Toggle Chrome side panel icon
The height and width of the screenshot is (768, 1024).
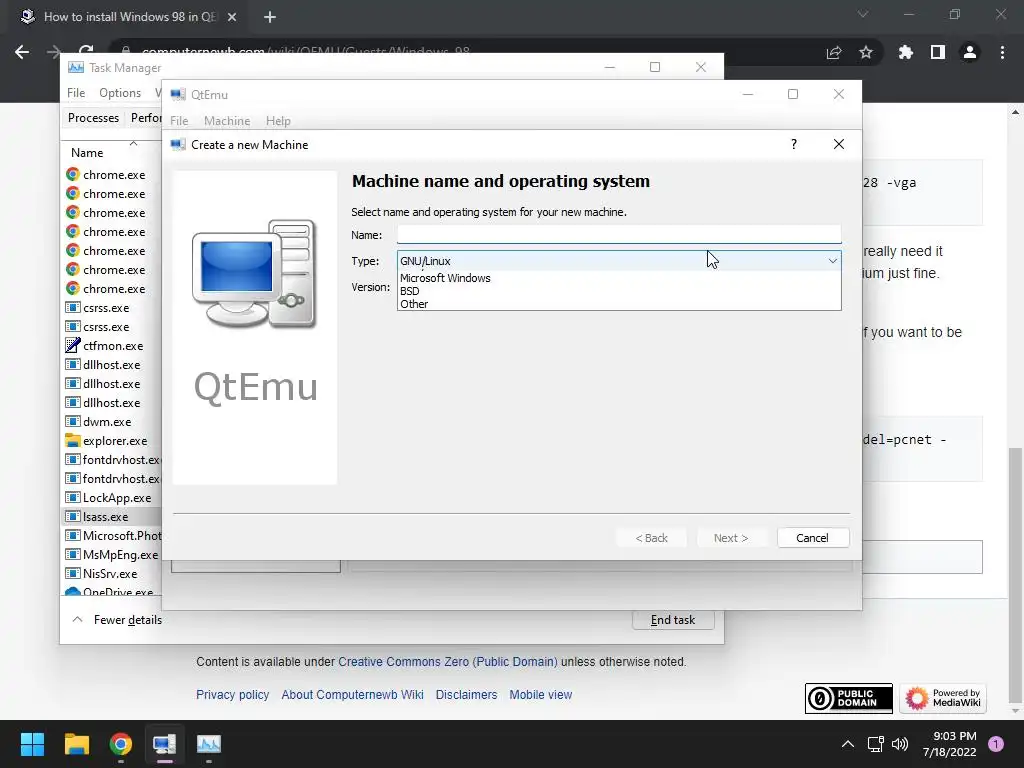(938, 52)
